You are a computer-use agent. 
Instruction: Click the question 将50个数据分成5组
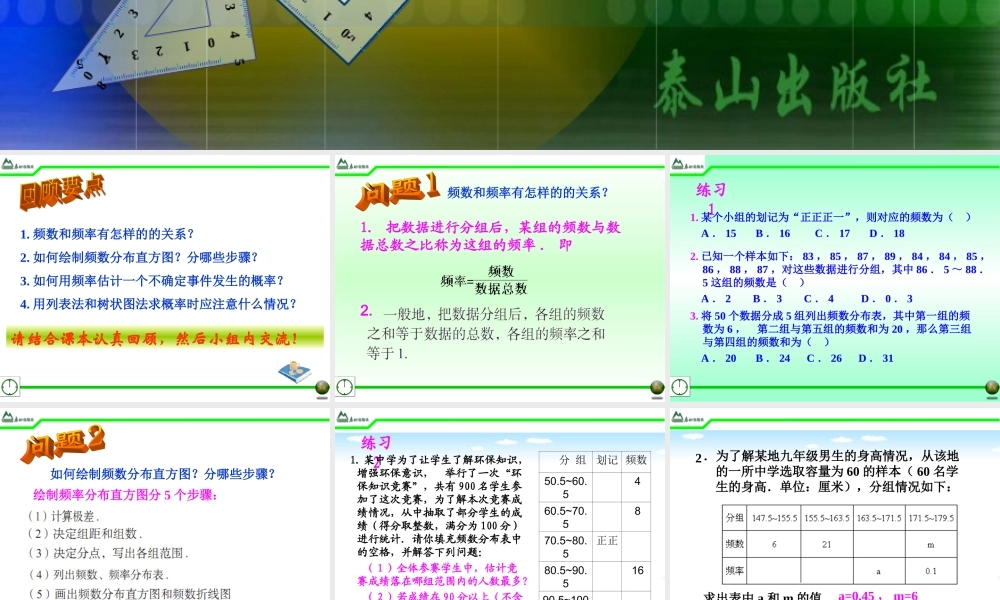pyautogui.click(x=831, y=328)
